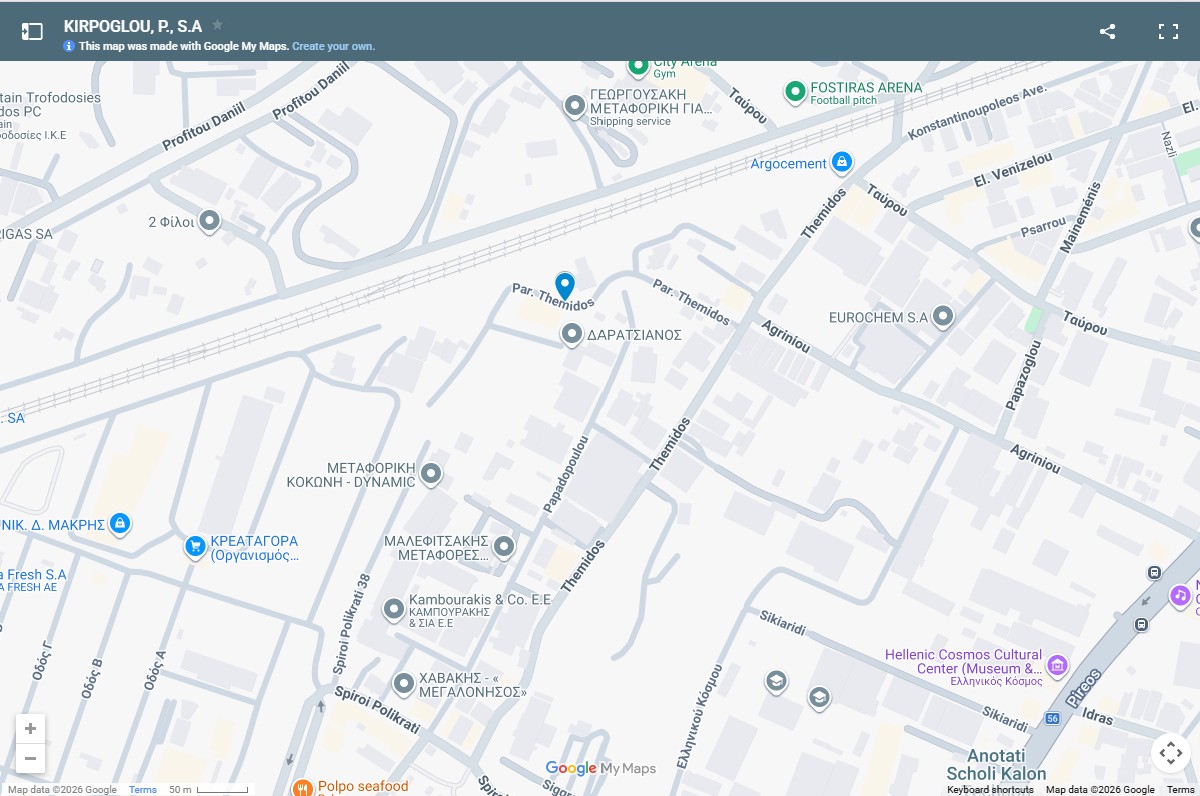
Task: Click the Google My Maps logo
Action: 601,768
